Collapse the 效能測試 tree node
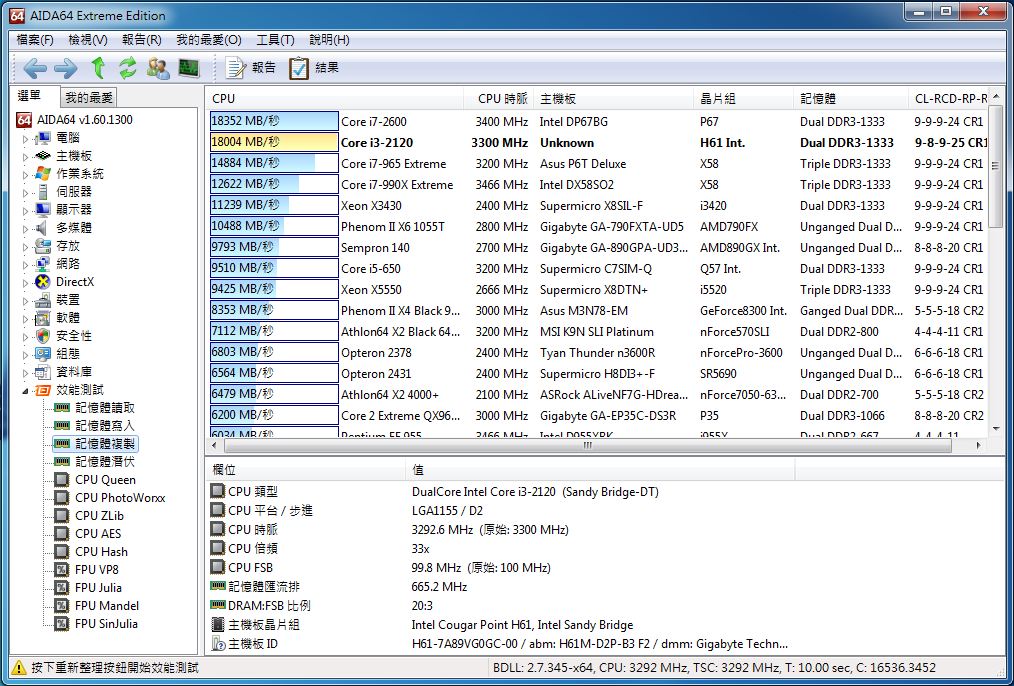This screenshot has width=1014, height=686. (x=25, y=391)
